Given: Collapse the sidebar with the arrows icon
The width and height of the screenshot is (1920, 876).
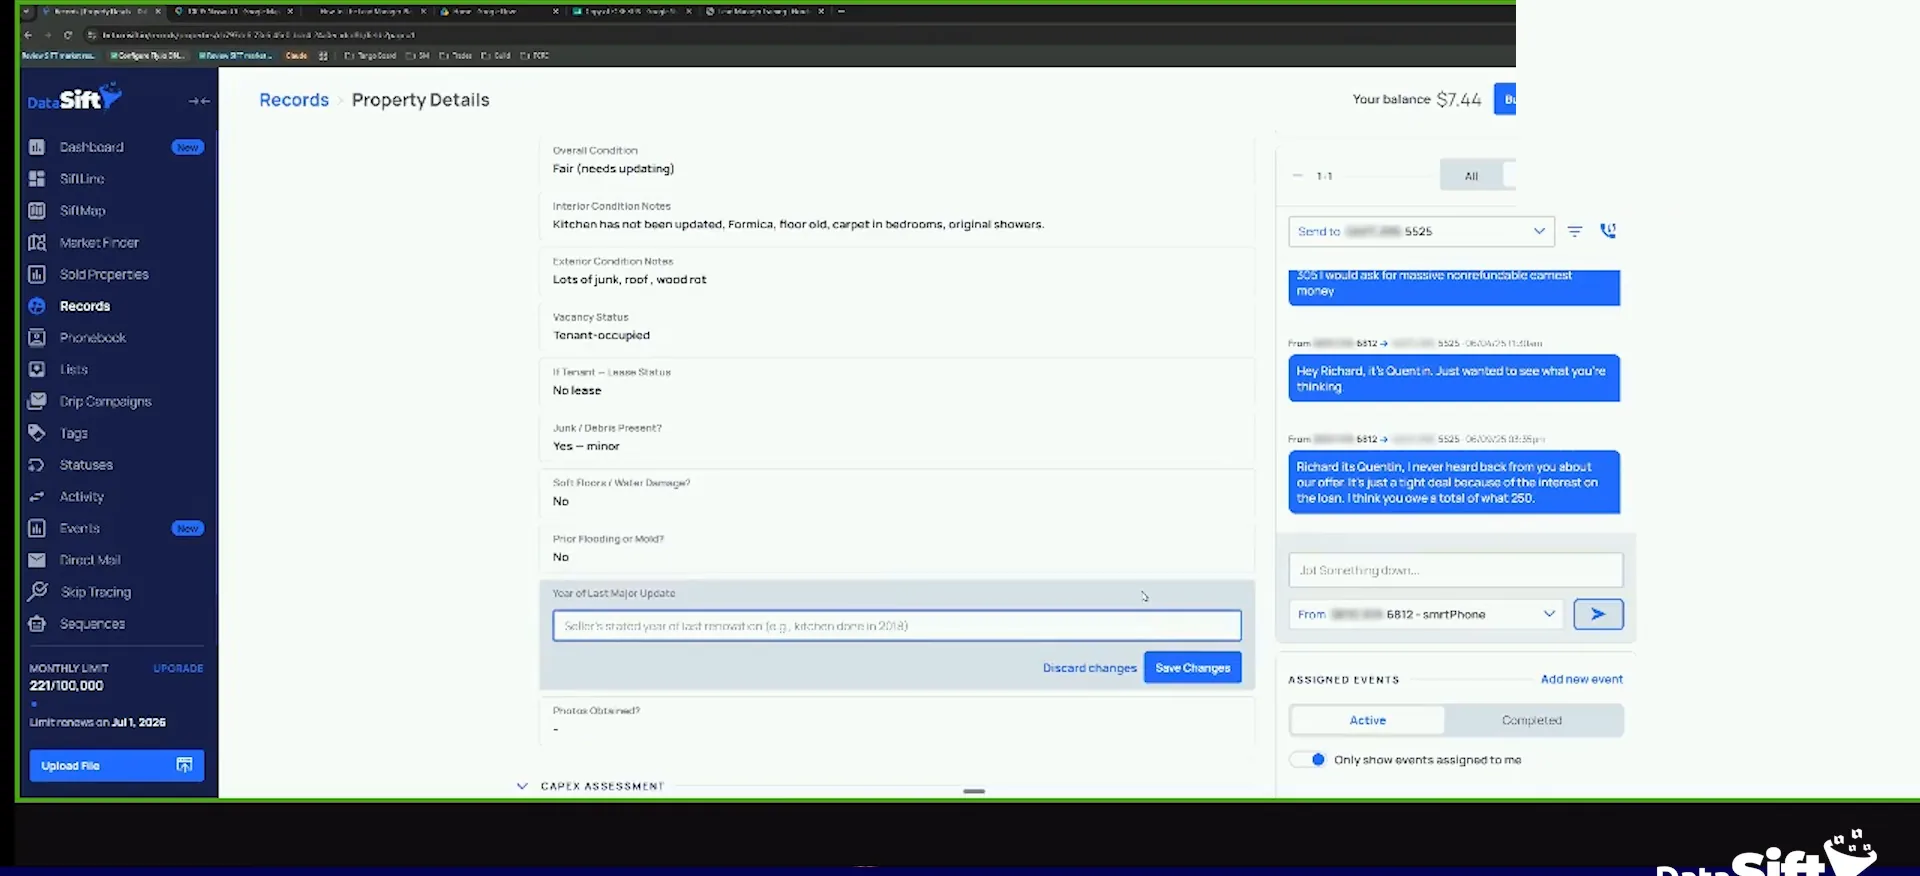Looking at the screenshot, I should pos(199,101).
